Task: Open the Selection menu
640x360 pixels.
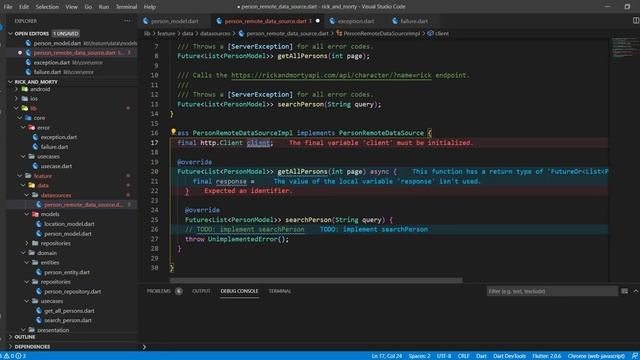Action: click(47, 7)
